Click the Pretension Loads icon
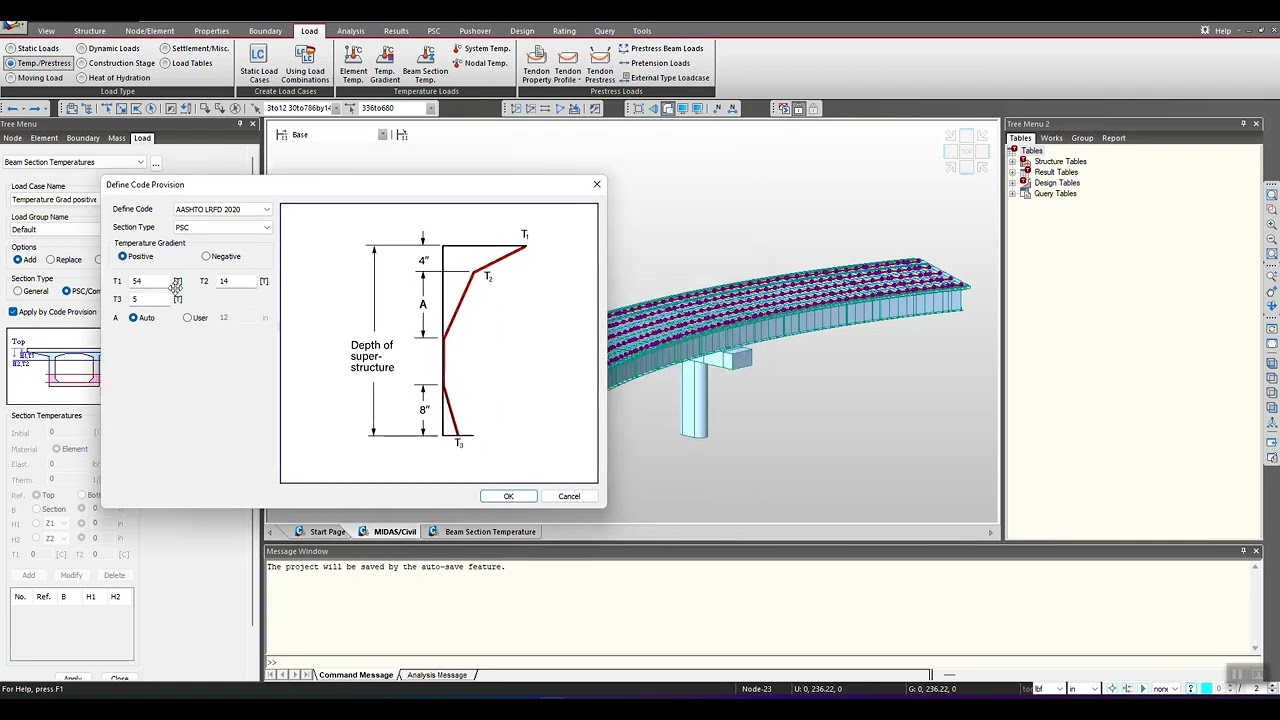 point(654,63)
